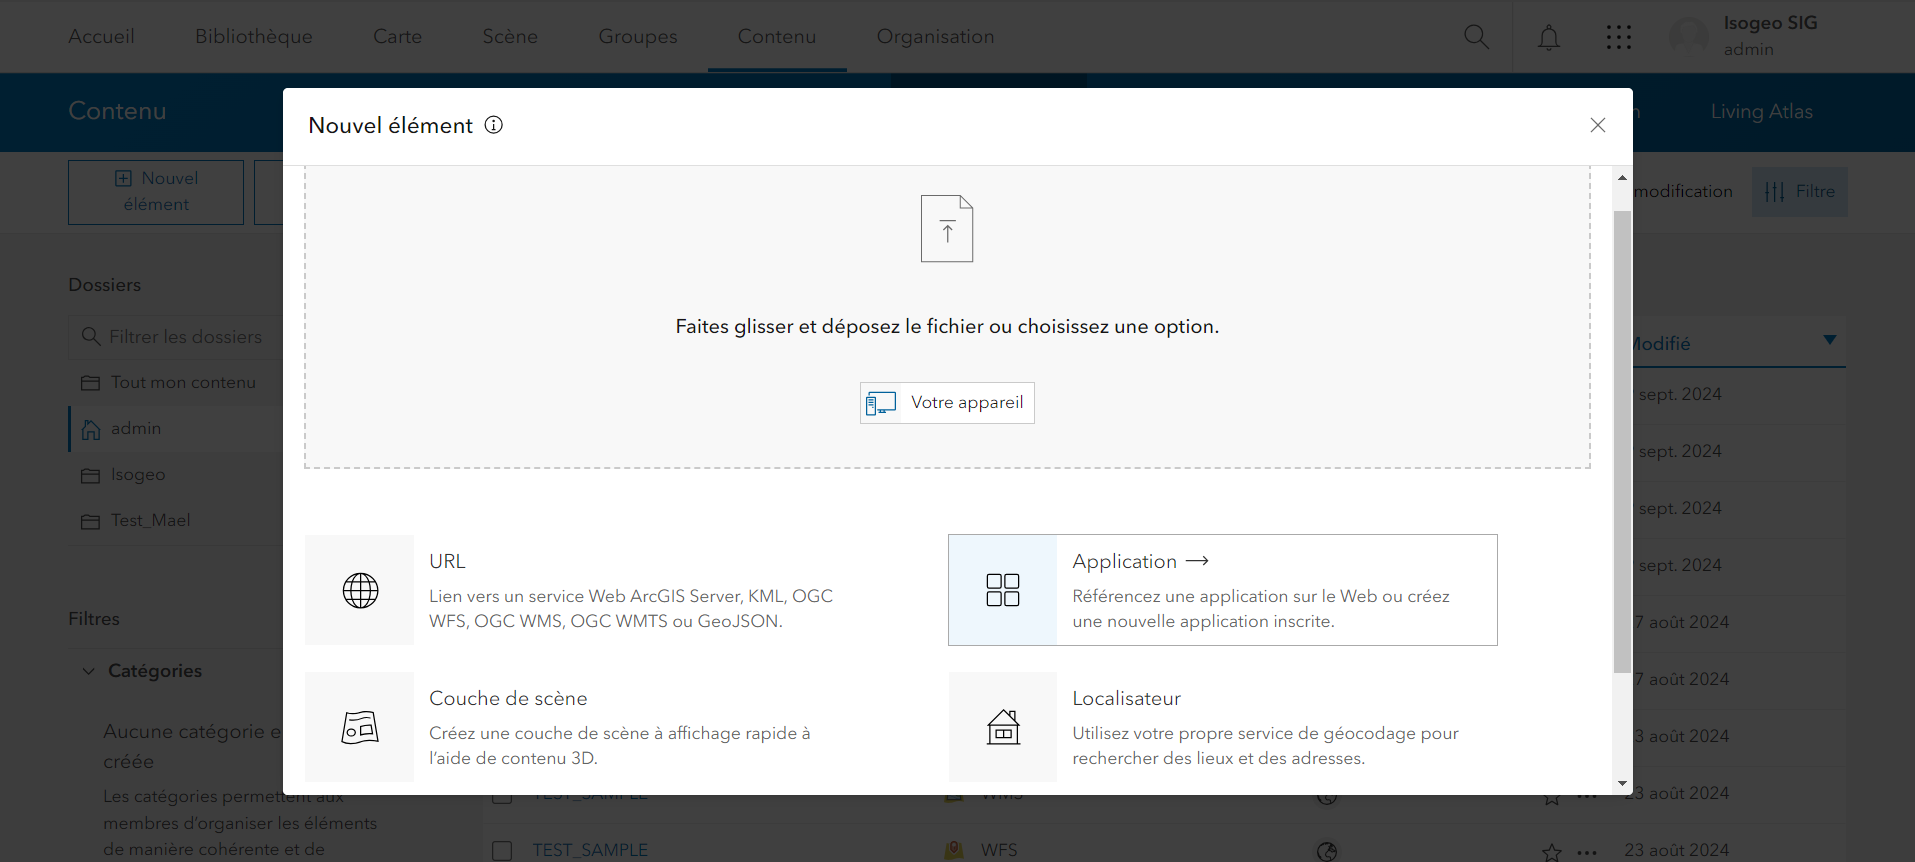1915x862 pixels.
Task: Click the Votre appareil button
Action: point(947,403)
